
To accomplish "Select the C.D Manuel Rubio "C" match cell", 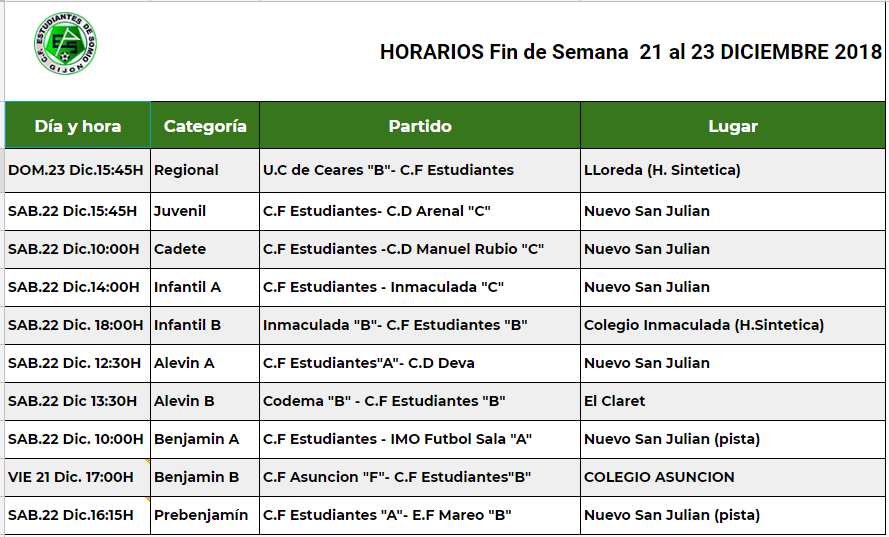I will coord(403,249).
